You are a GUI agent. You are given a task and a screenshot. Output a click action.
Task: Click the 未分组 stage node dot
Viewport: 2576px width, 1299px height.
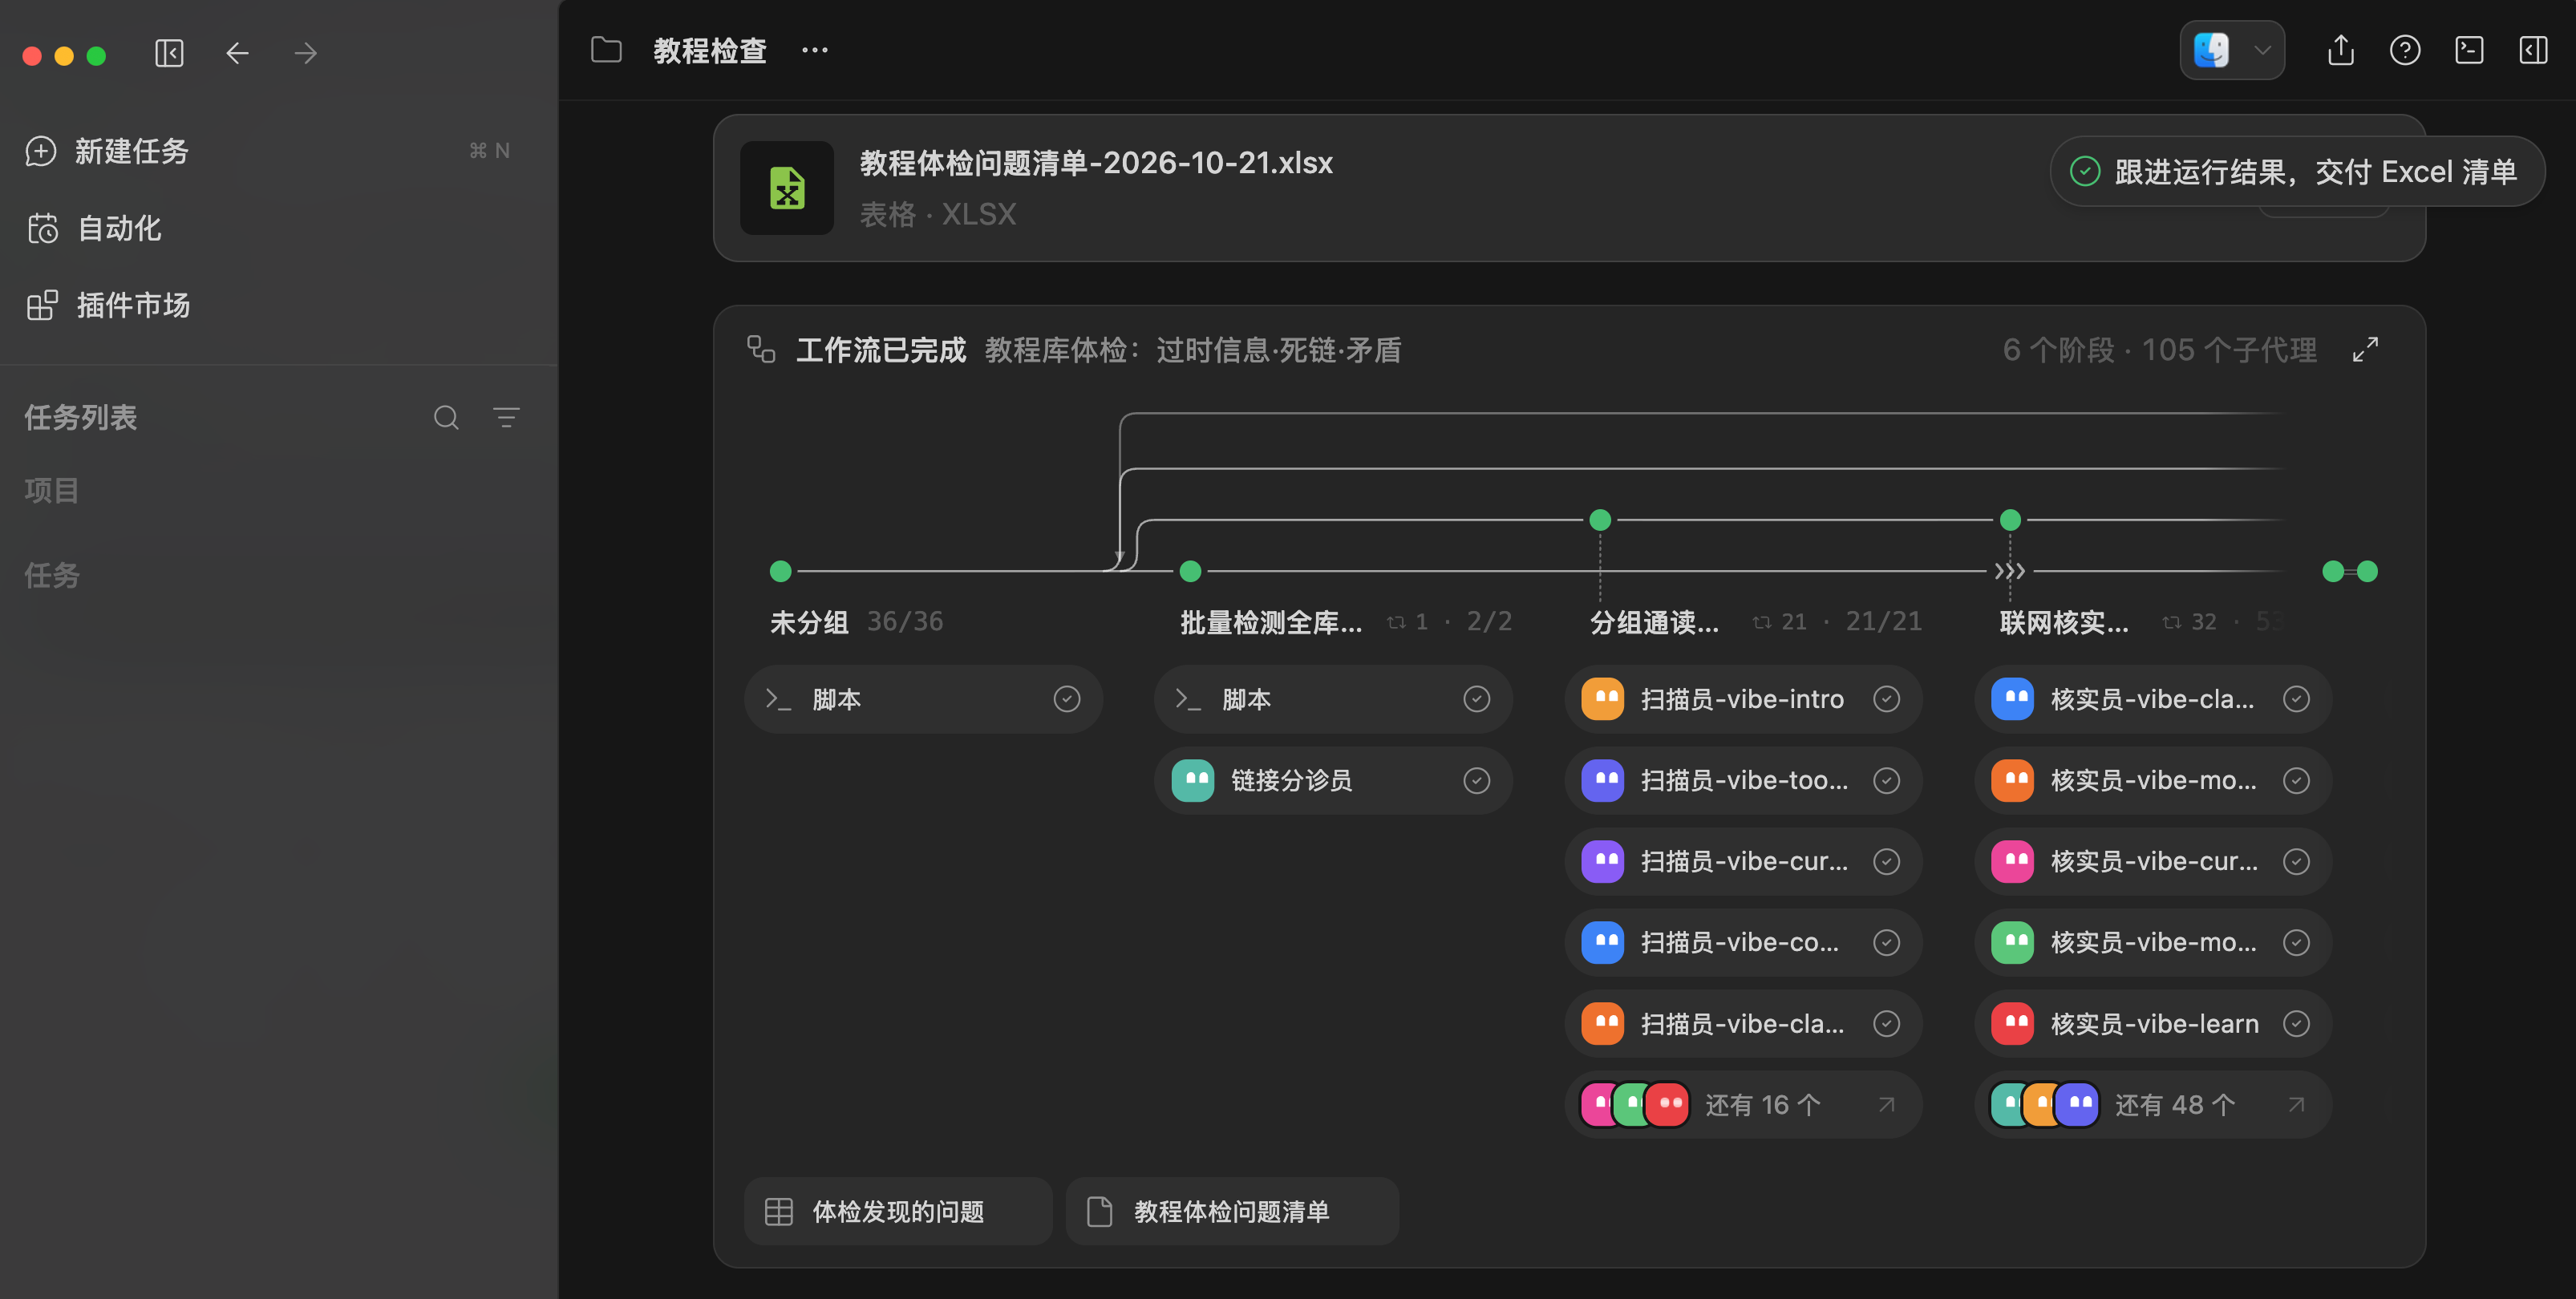(x=781, y=571)
